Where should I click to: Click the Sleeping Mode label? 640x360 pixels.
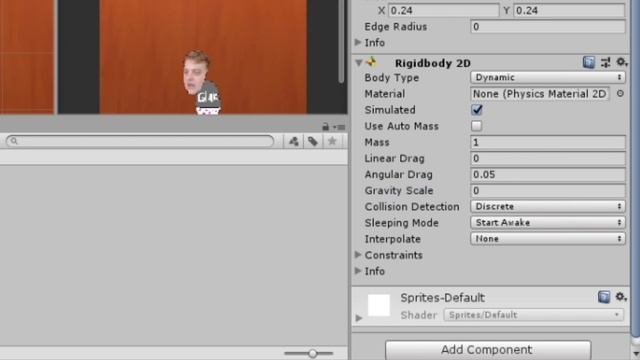401,223
